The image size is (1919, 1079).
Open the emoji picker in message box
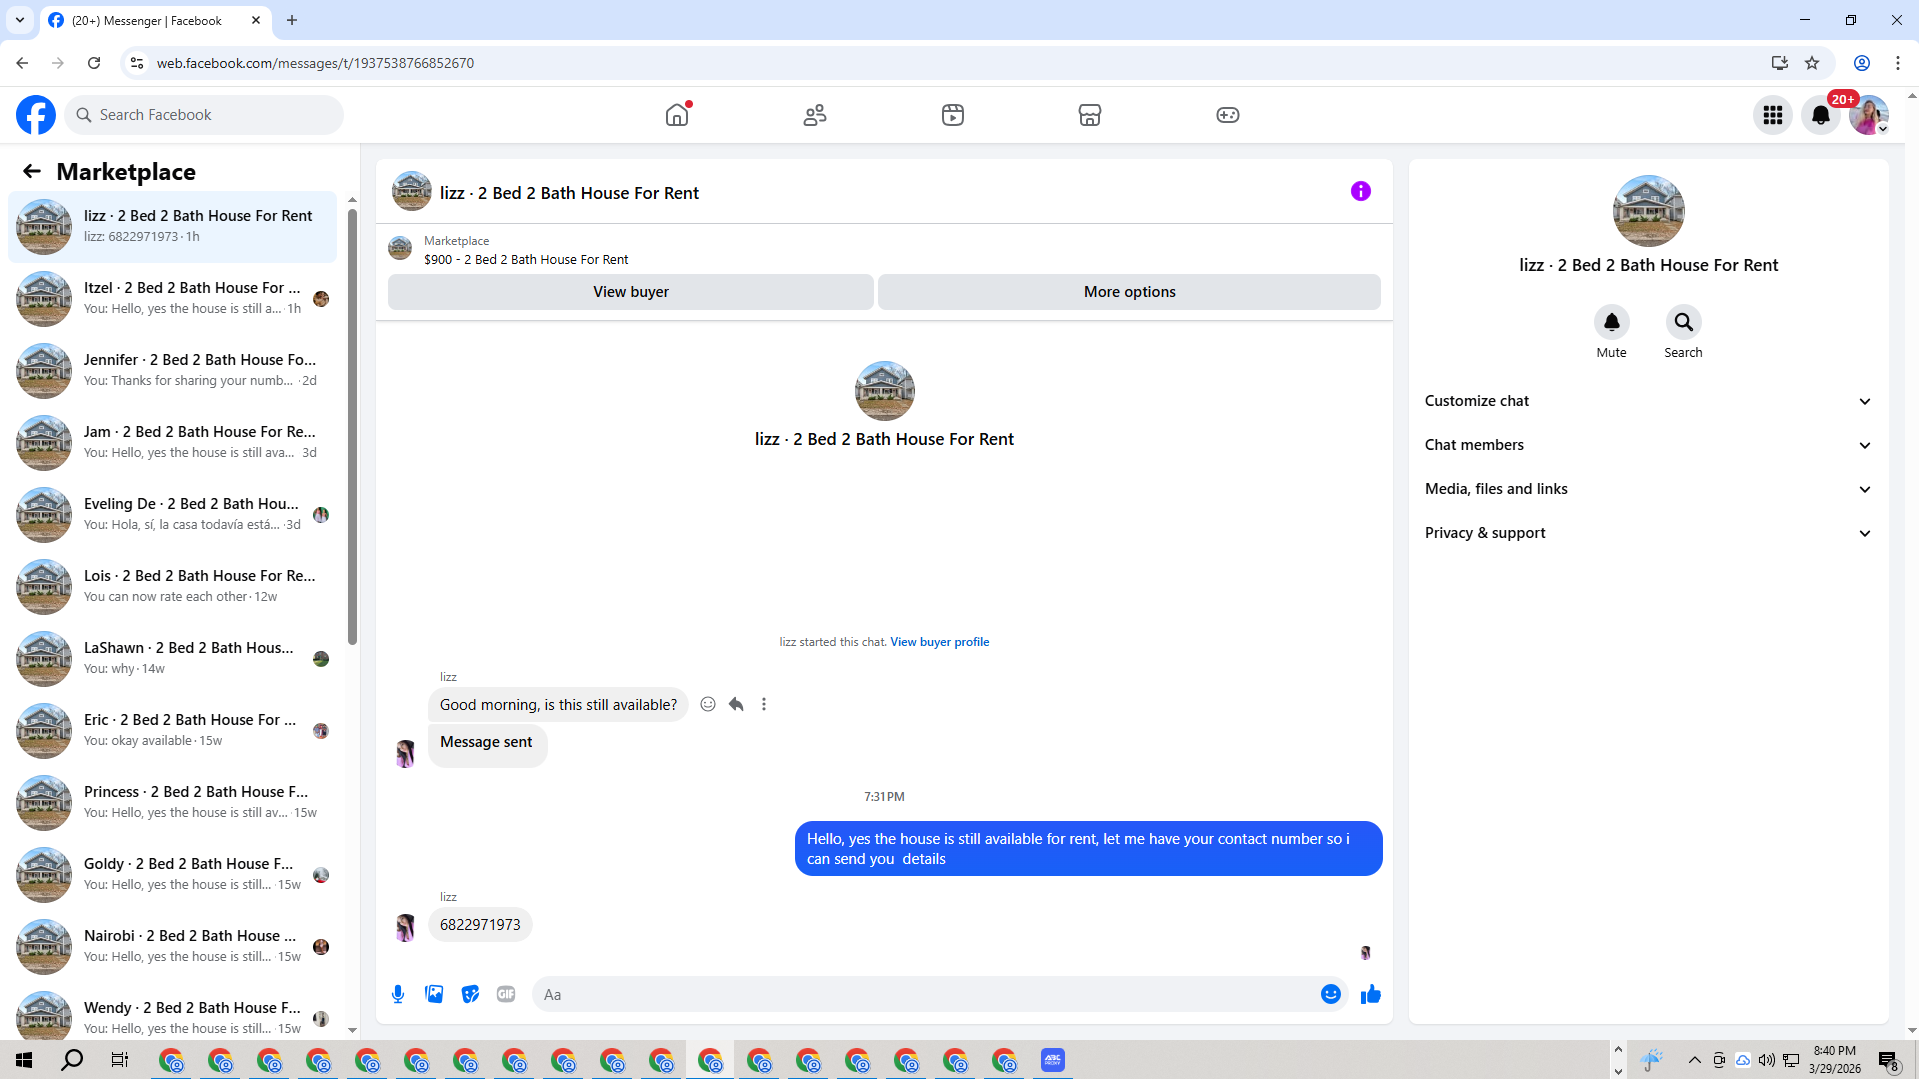[x=1331, y=994]
